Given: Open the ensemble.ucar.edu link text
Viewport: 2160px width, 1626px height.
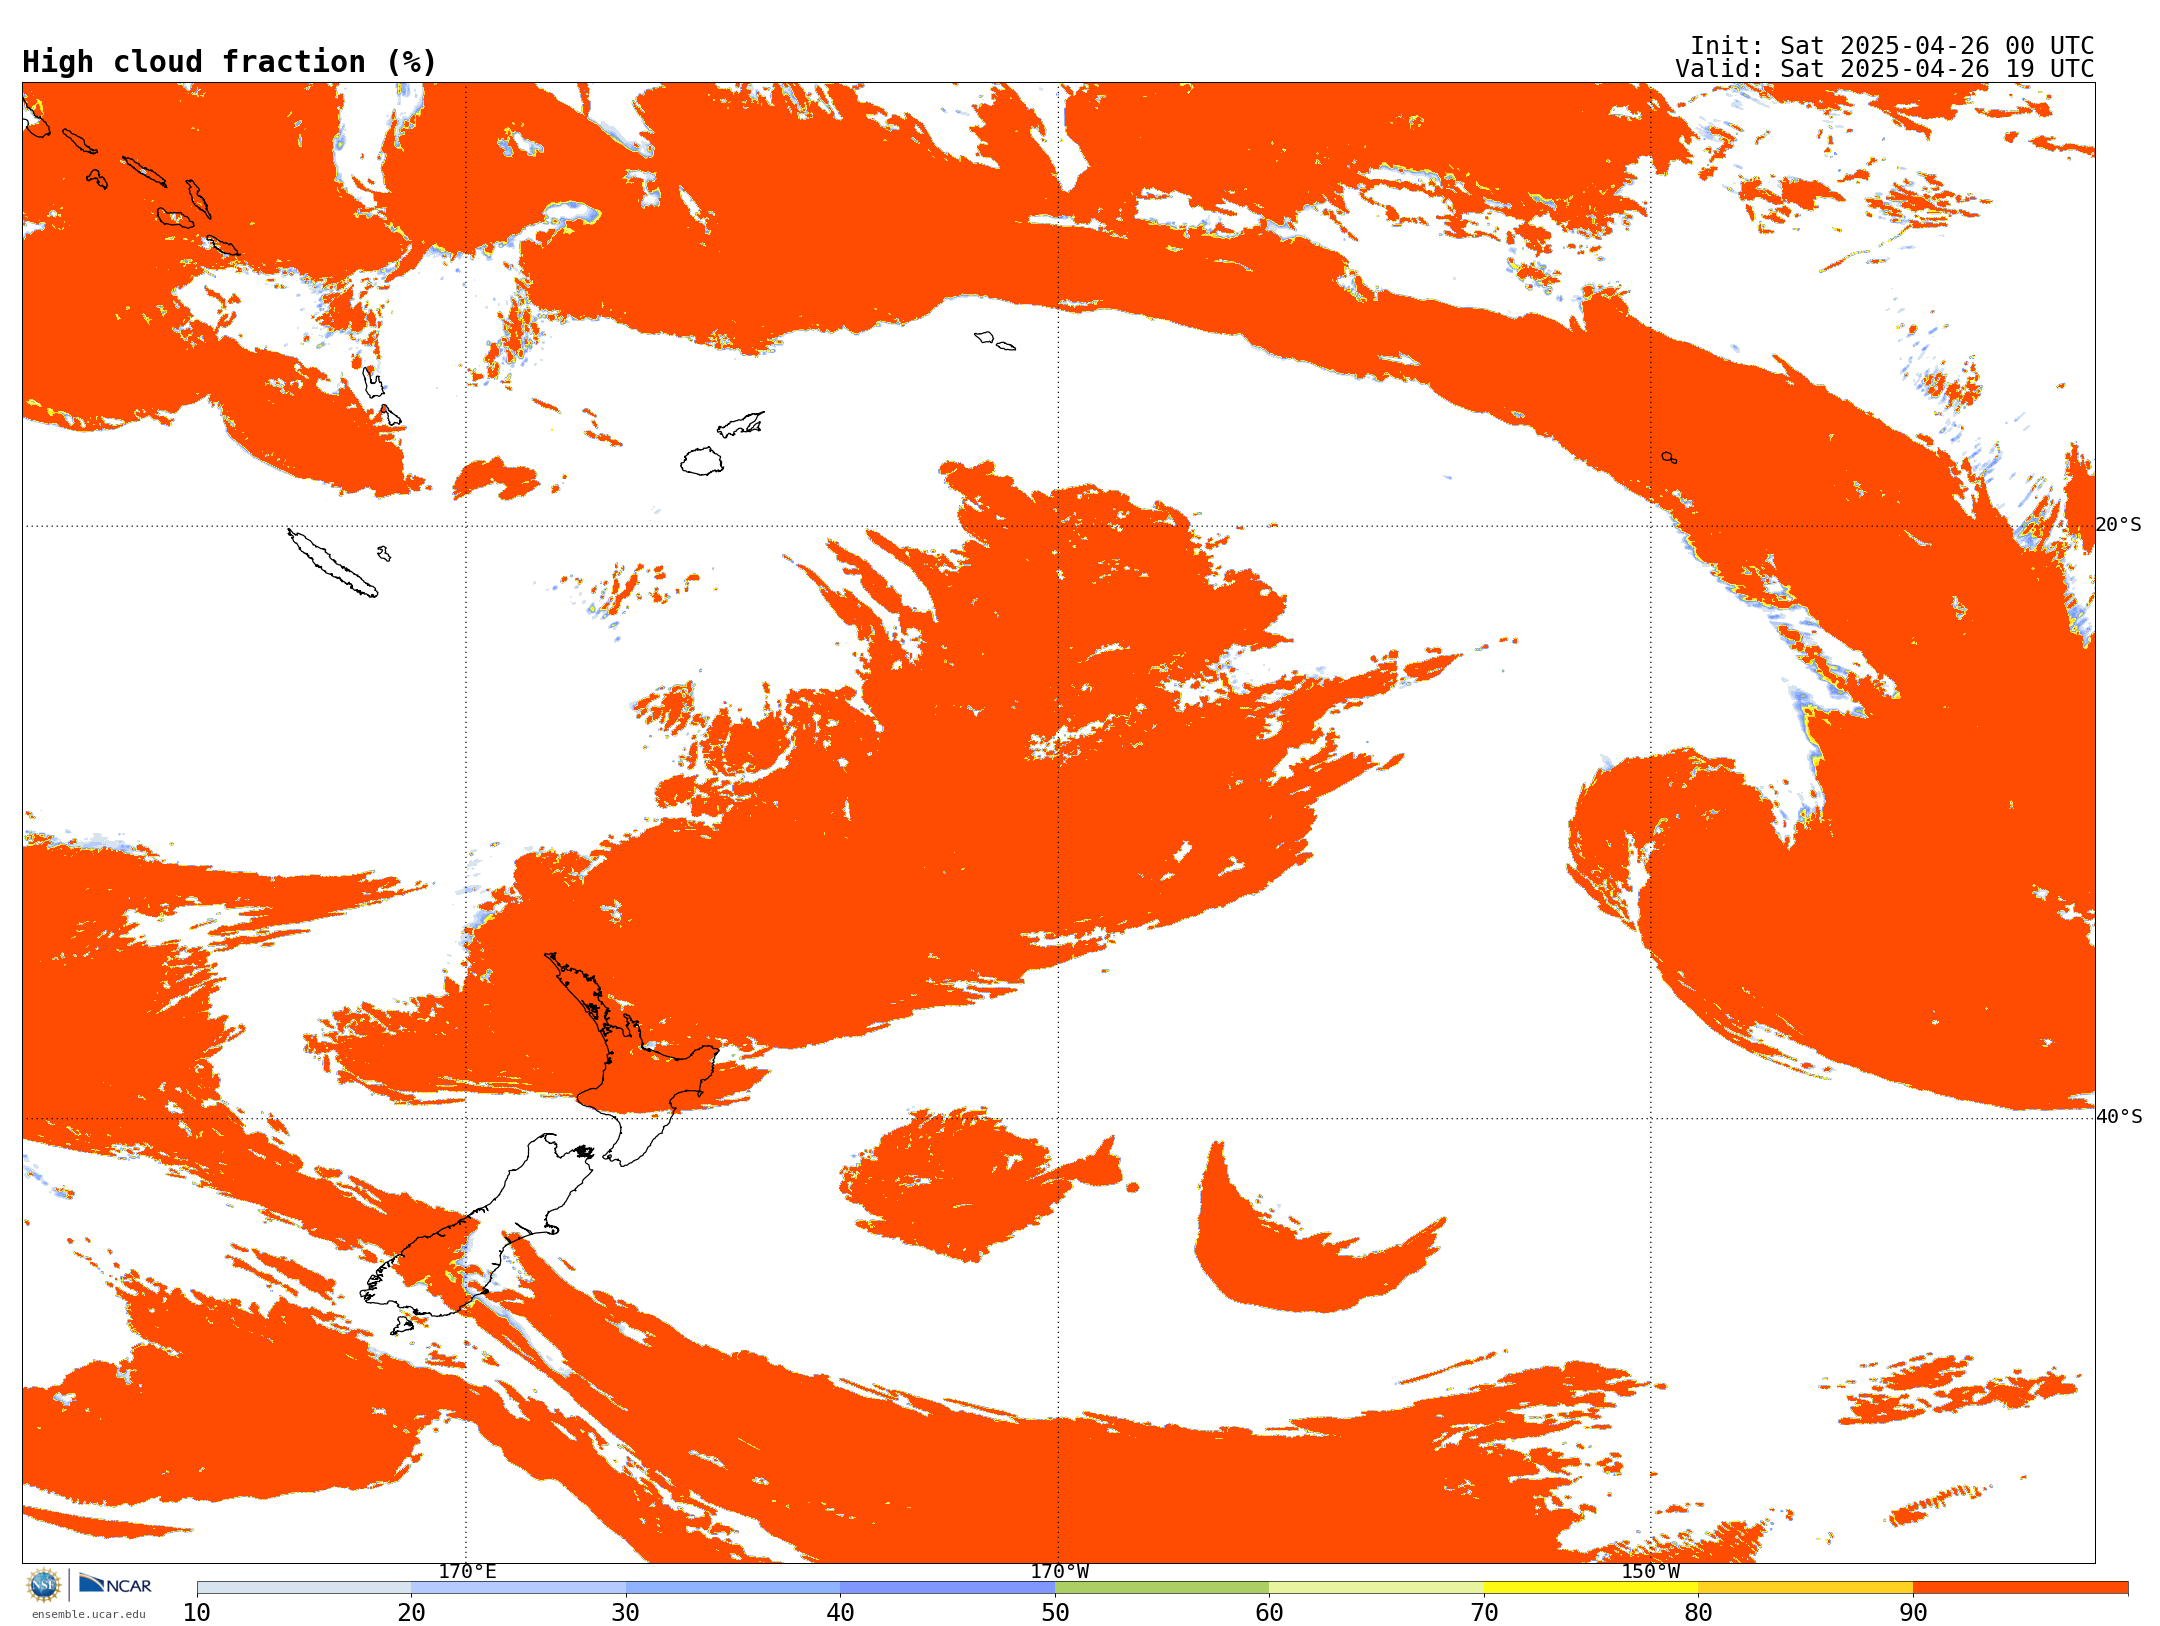Looking at the screenshot, I should (x=89, y=1614).
